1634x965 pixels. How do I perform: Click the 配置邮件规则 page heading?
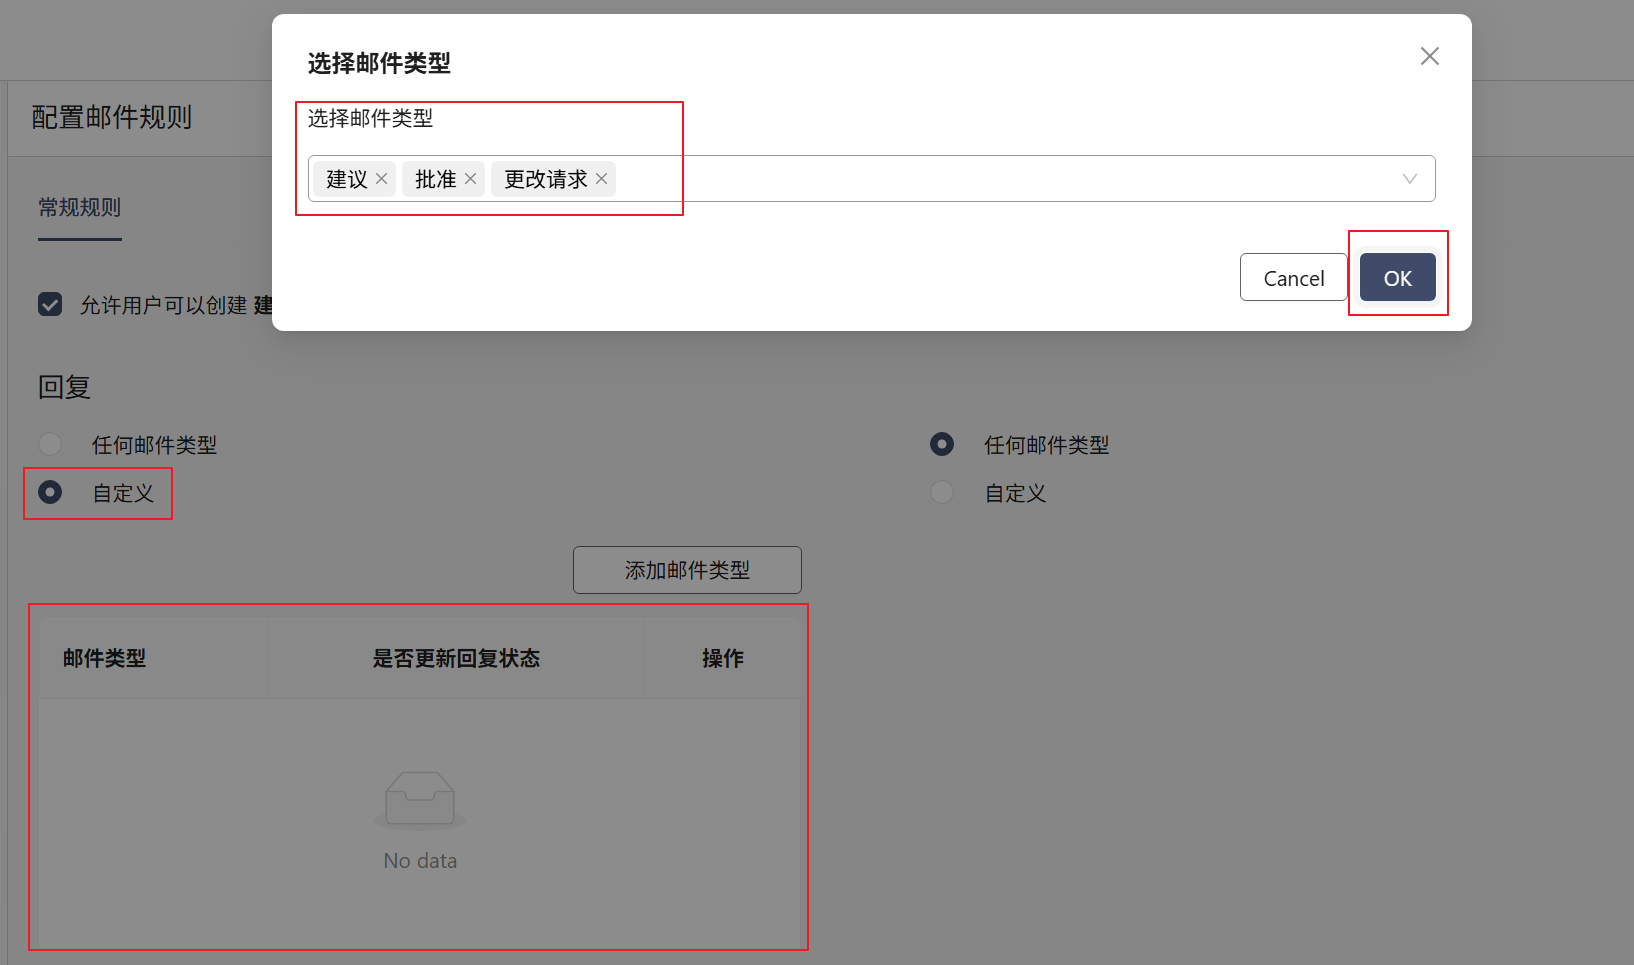click(112, 118)
